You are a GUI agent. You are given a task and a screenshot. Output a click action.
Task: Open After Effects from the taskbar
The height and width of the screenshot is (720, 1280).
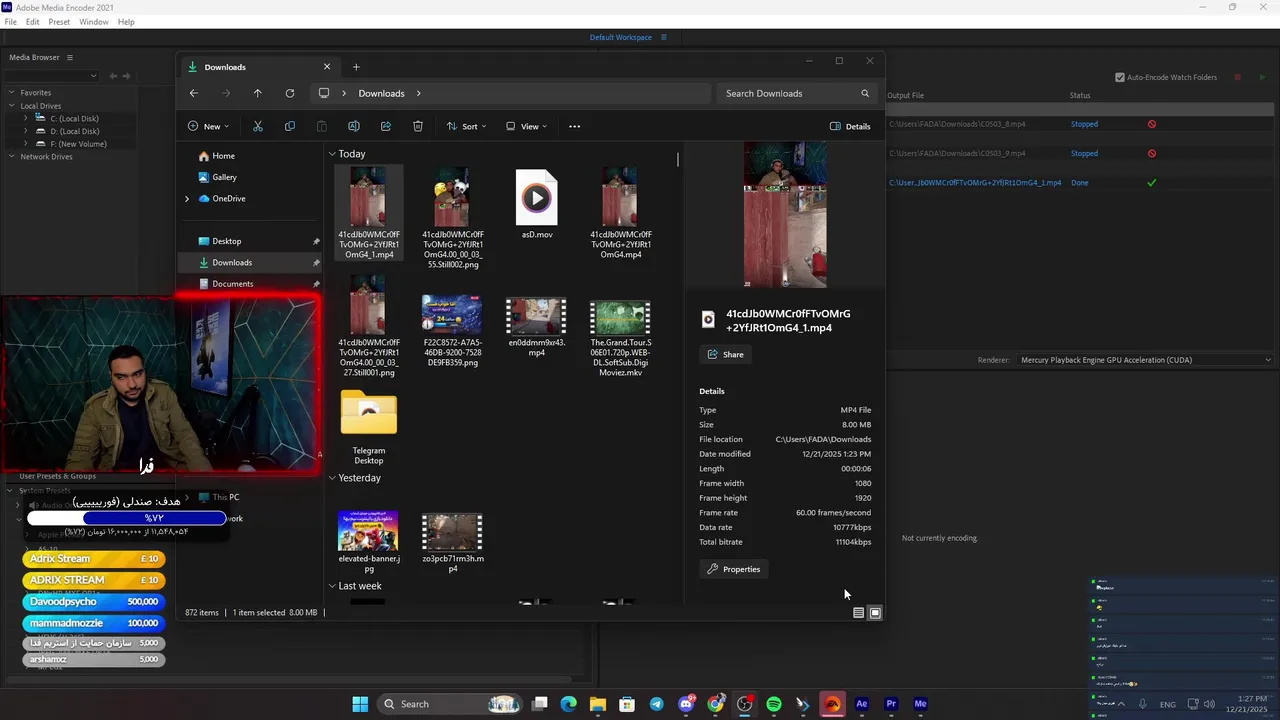pyautogui.click(x=862, y=704)
